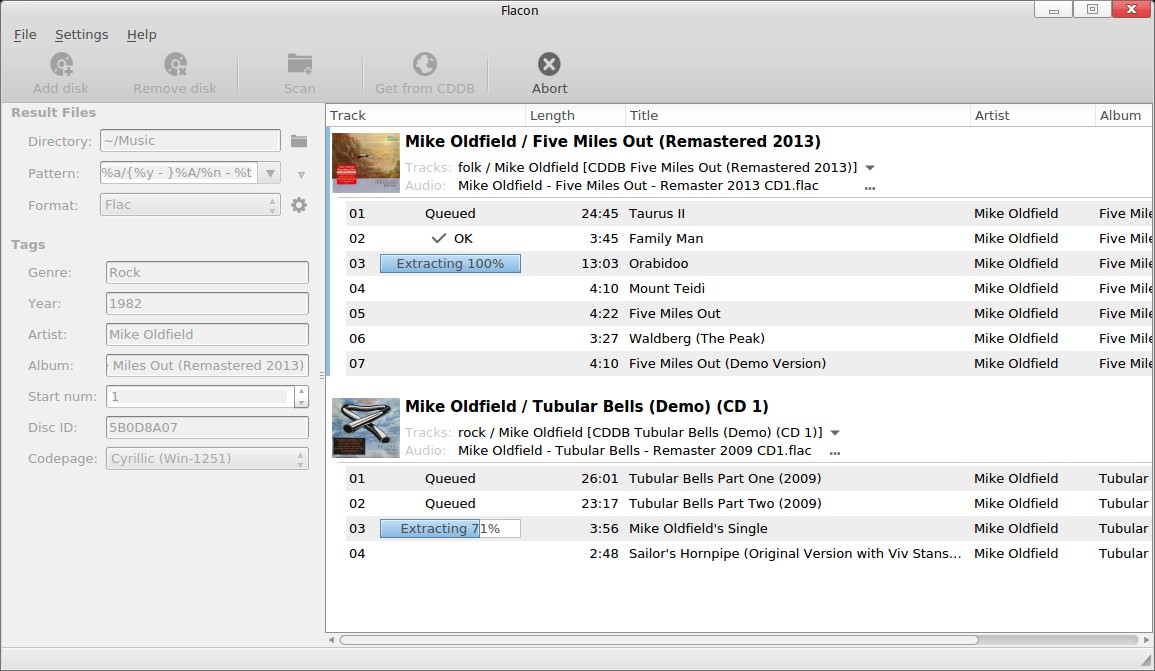The width and height of the screenshot is (1155, 671).
Task: Click the Five Miles Out album cover
Action: click(365, 163)
